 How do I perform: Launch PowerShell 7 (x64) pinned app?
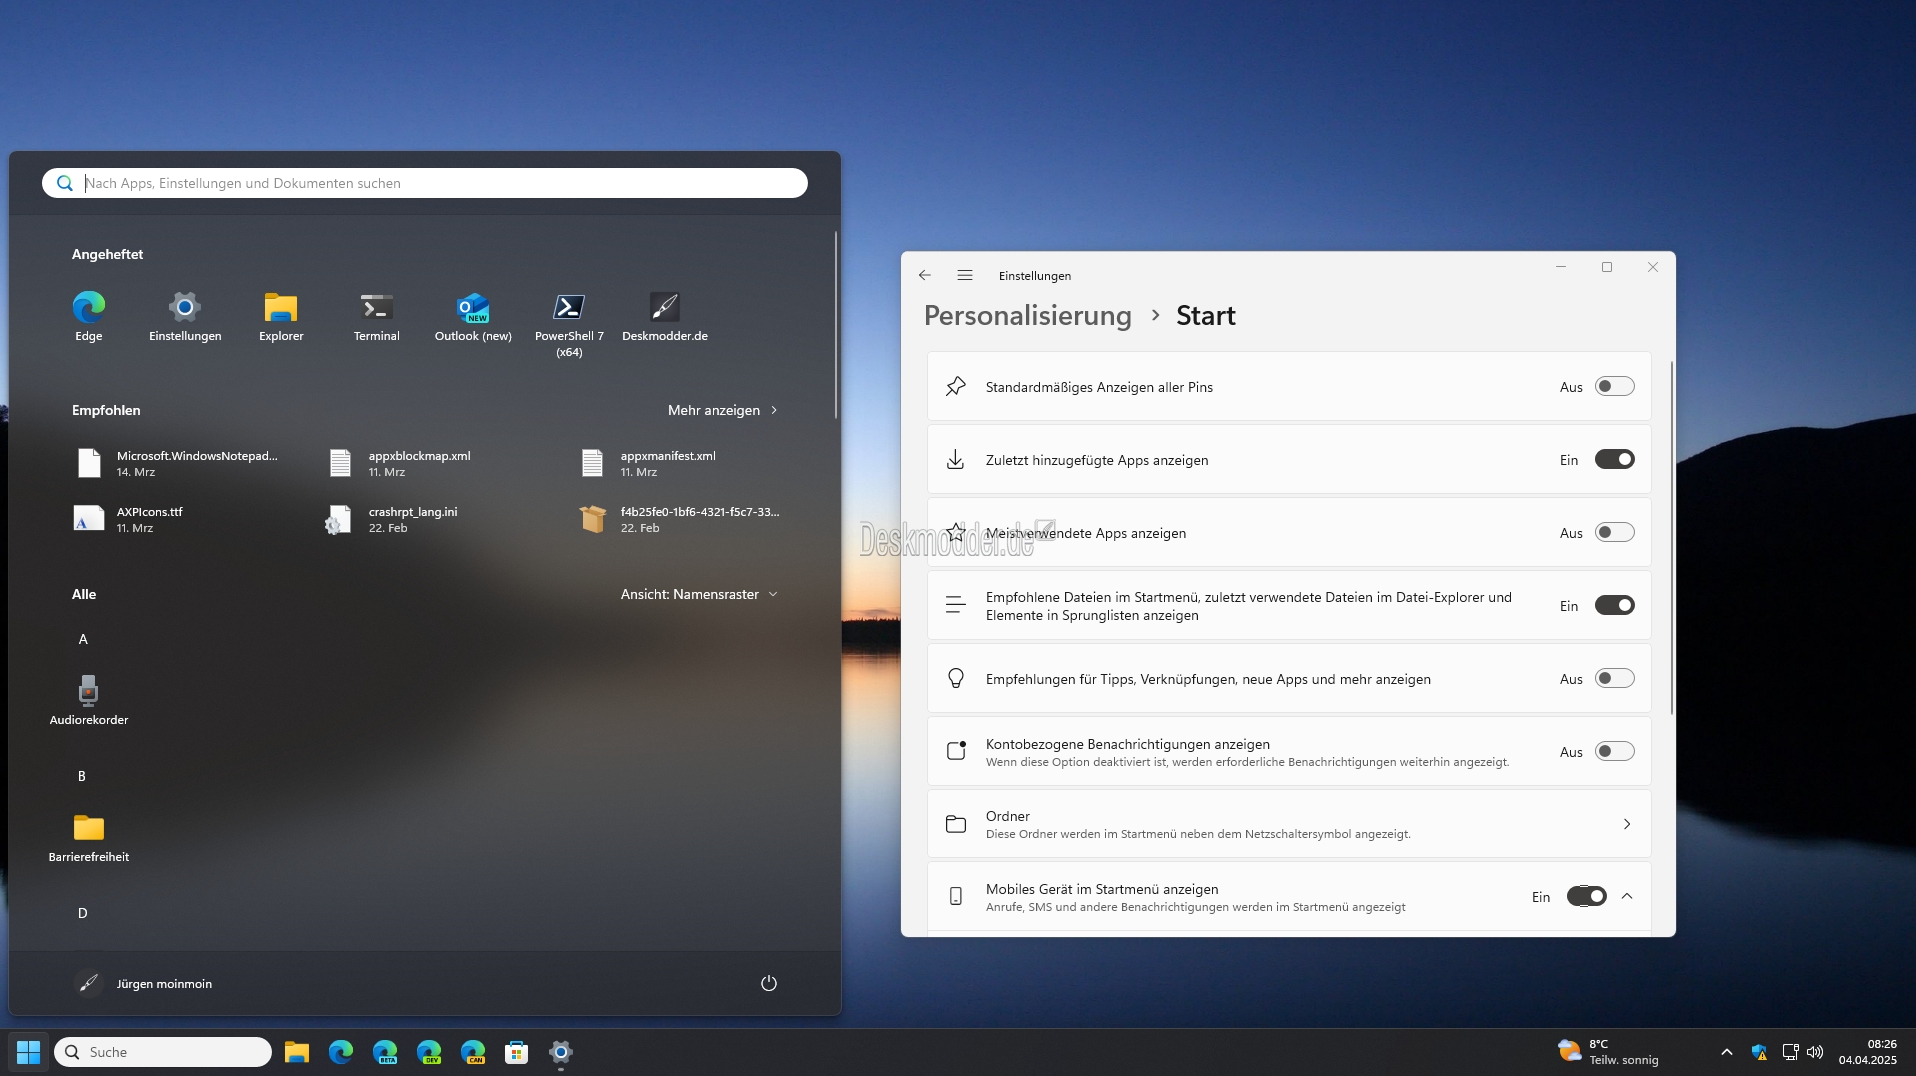coord(569,324)
